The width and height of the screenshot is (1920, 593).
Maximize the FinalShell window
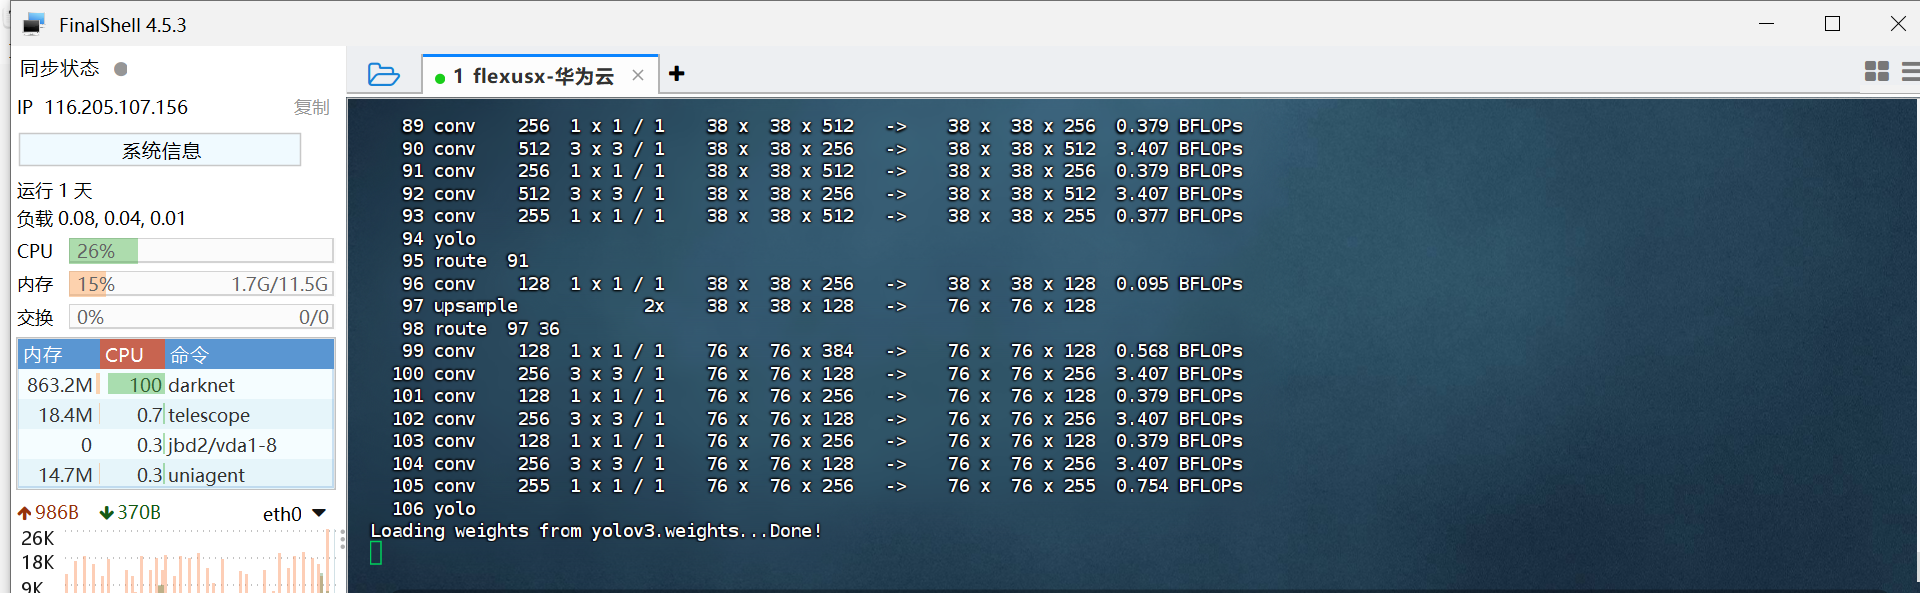coord(1832,23)
